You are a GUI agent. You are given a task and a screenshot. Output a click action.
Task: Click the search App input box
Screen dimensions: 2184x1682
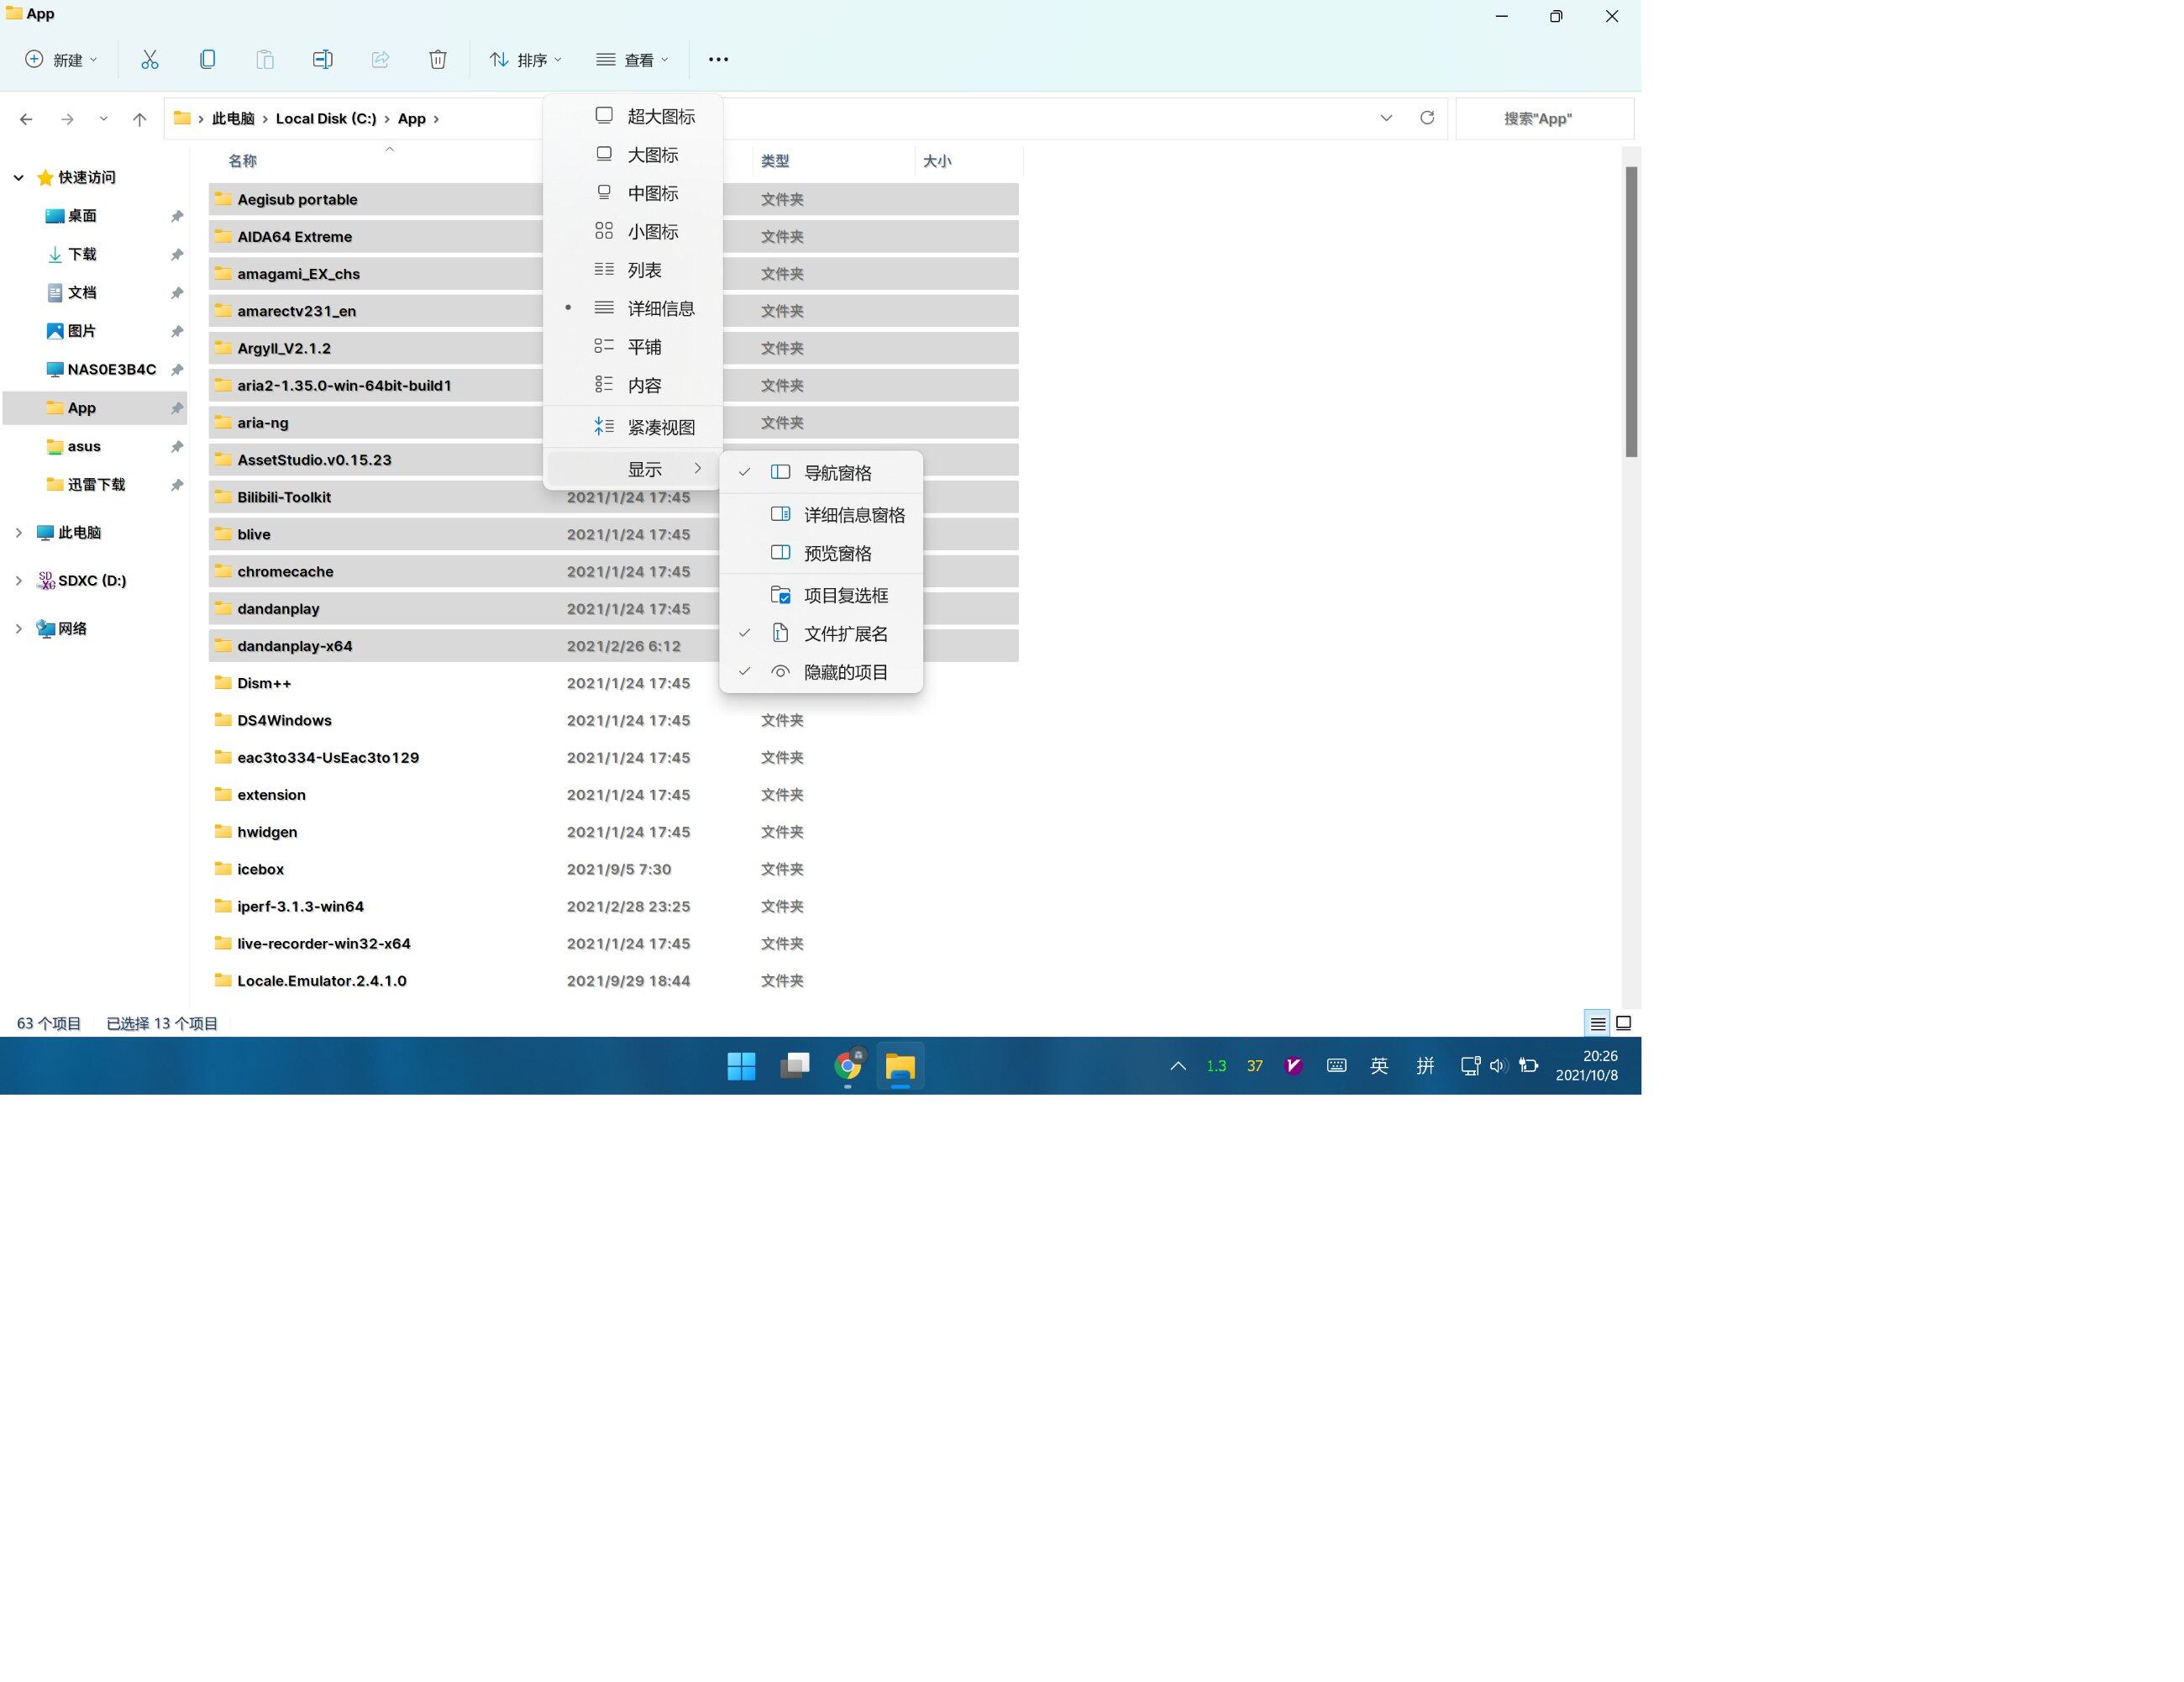[x=1544, y=118]
